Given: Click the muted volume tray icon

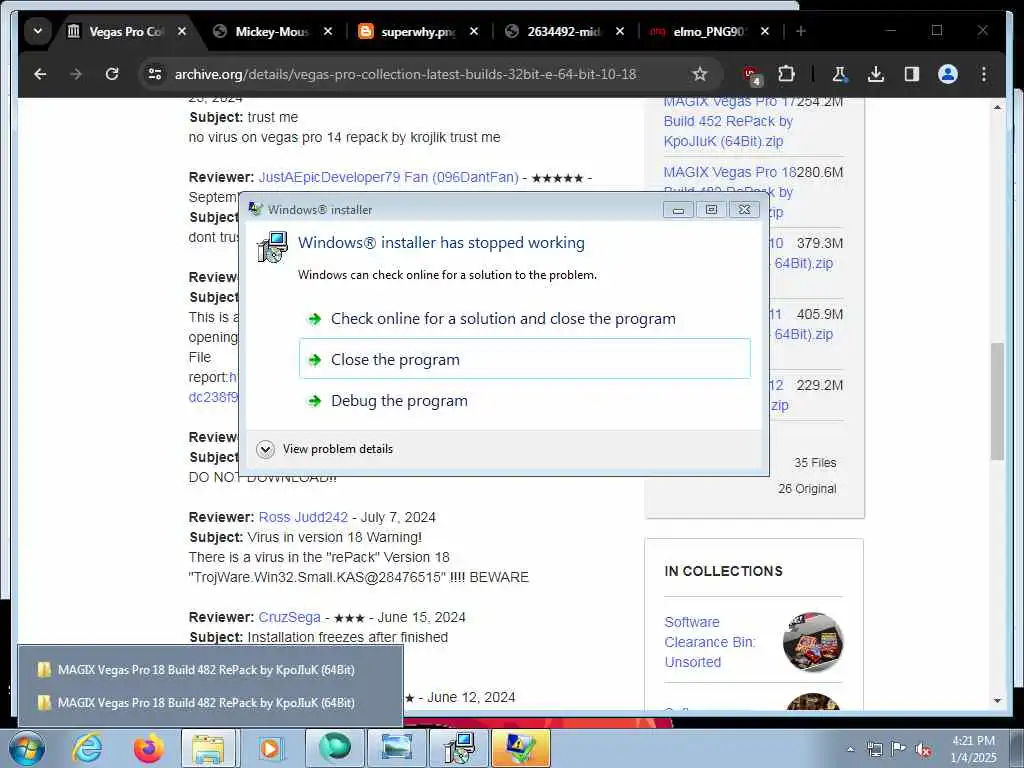Looking at the screenshot, I should pos(923,749).
